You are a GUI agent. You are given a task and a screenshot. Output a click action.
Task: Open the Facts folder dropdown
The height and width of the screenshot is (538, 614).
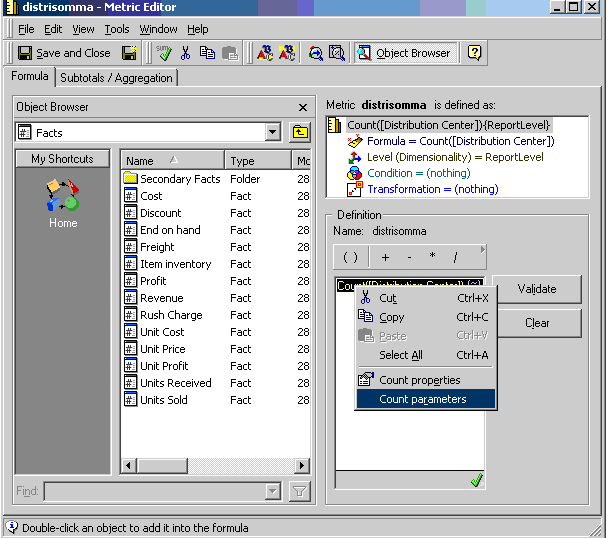coord(273,132)
